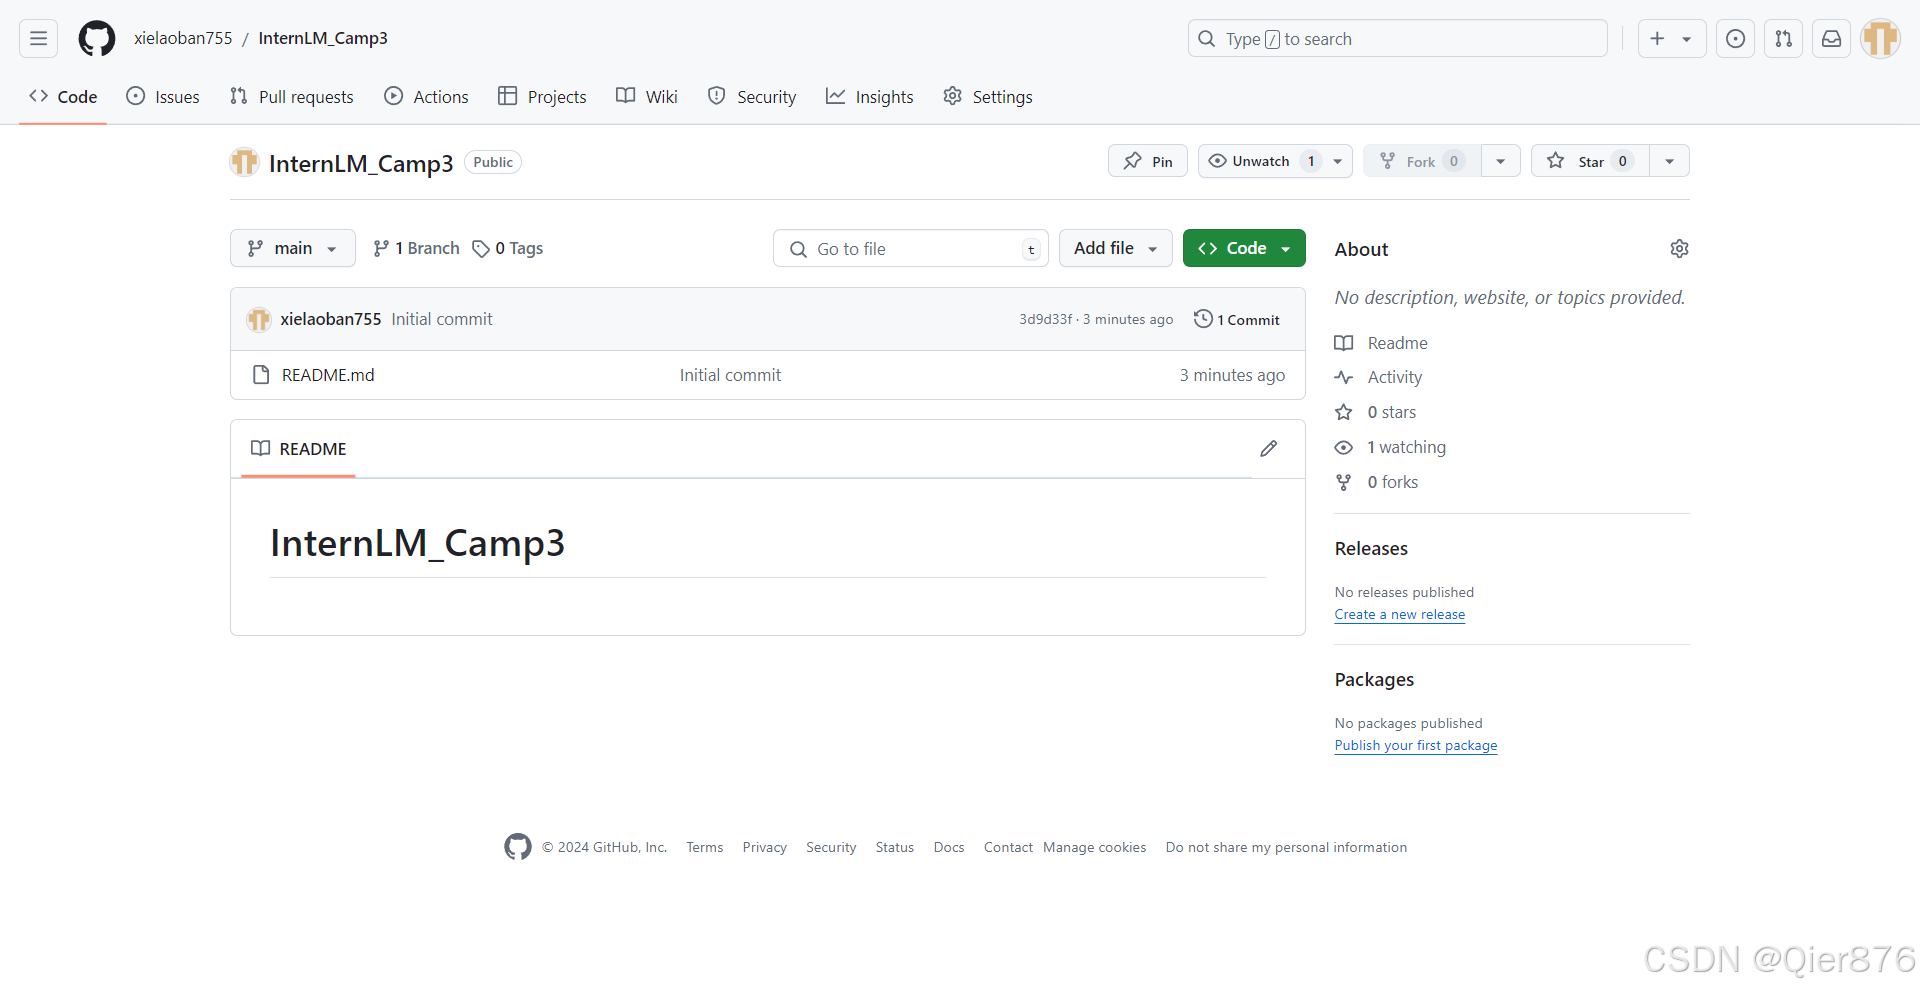Open notifications inbox

1832,39
